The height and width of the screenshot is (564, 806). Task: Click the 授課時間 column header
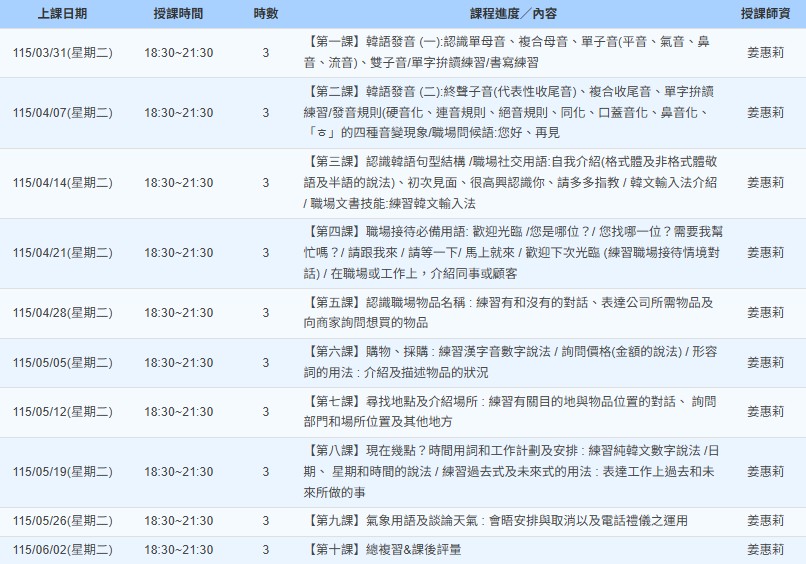coord(178,14)
